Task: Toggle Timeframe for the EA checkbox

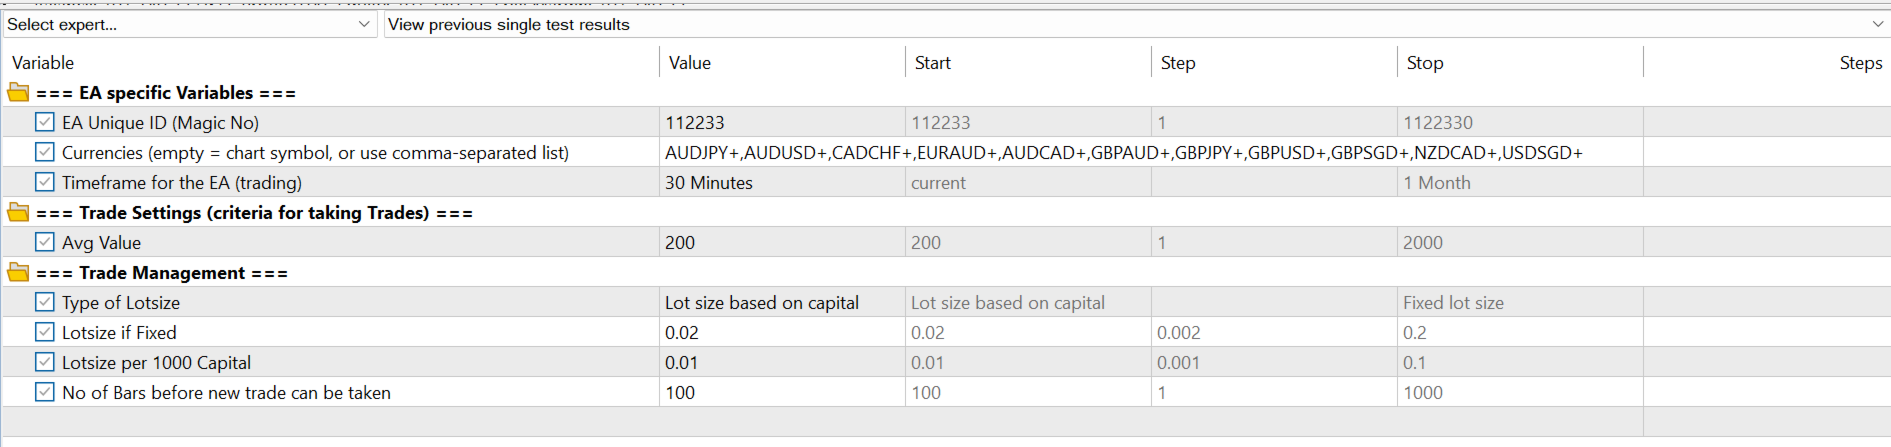Action: coord(44,182)
